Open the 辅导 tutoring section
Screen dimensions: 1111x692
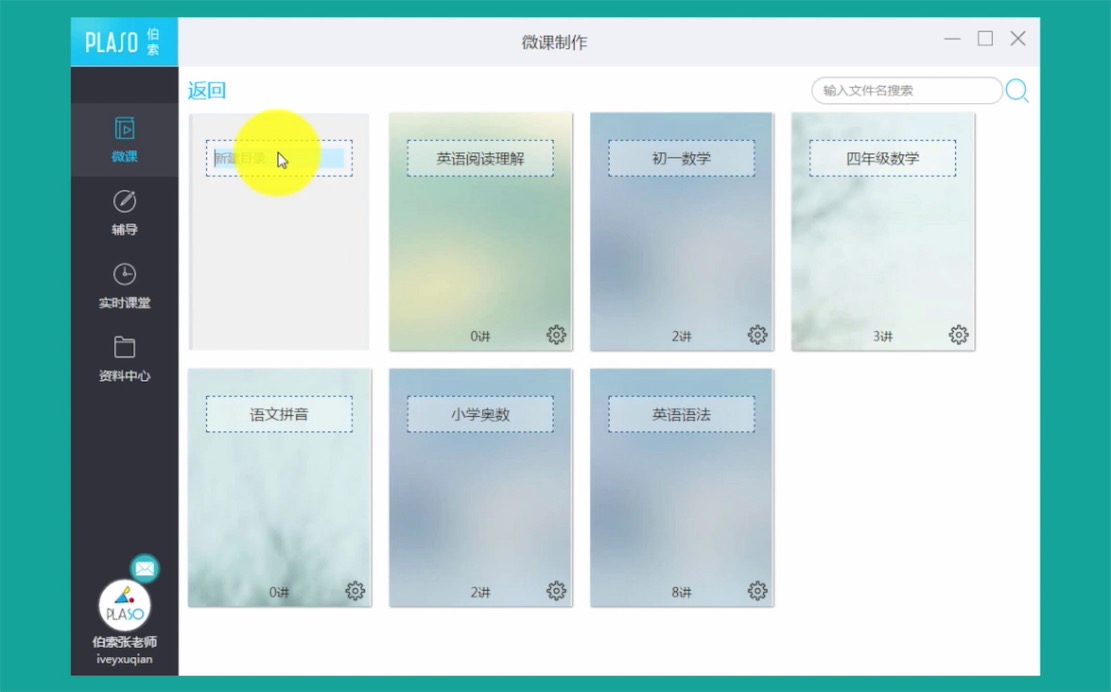[124, 212]
